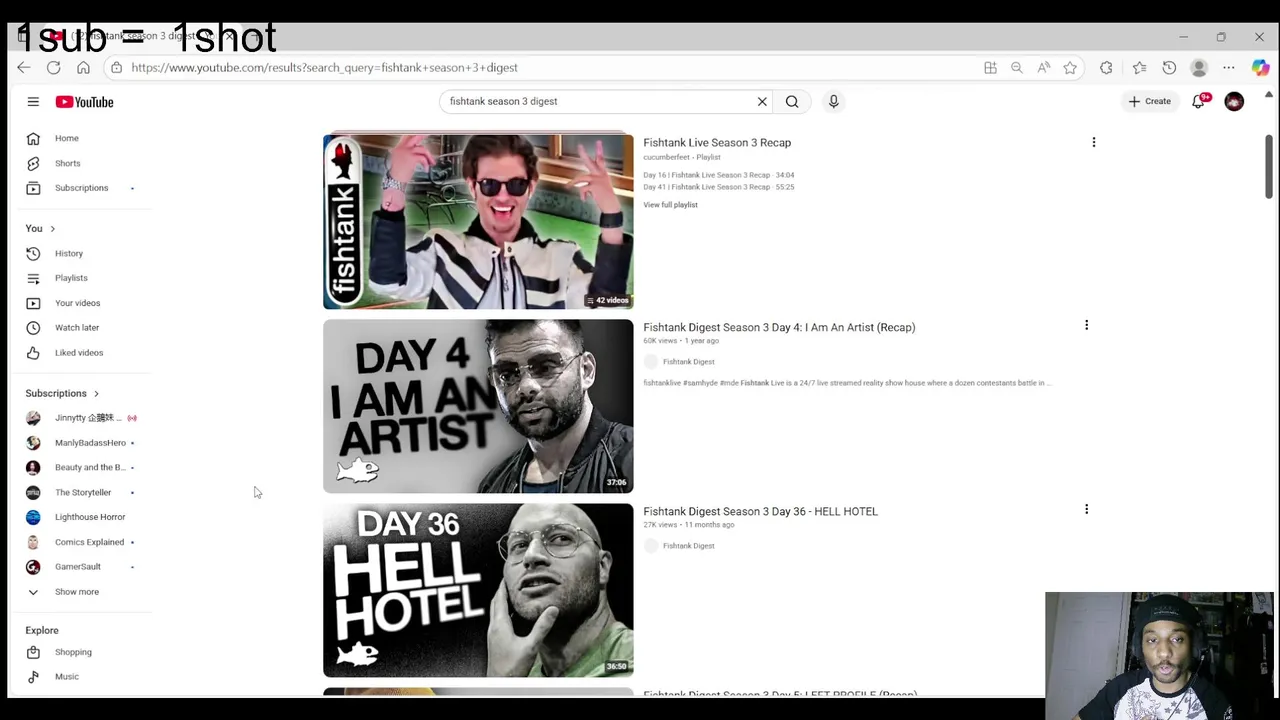Open browser zoom magnifier icon in address bar
1280x720 pixels.
[x=1016, y=67]
